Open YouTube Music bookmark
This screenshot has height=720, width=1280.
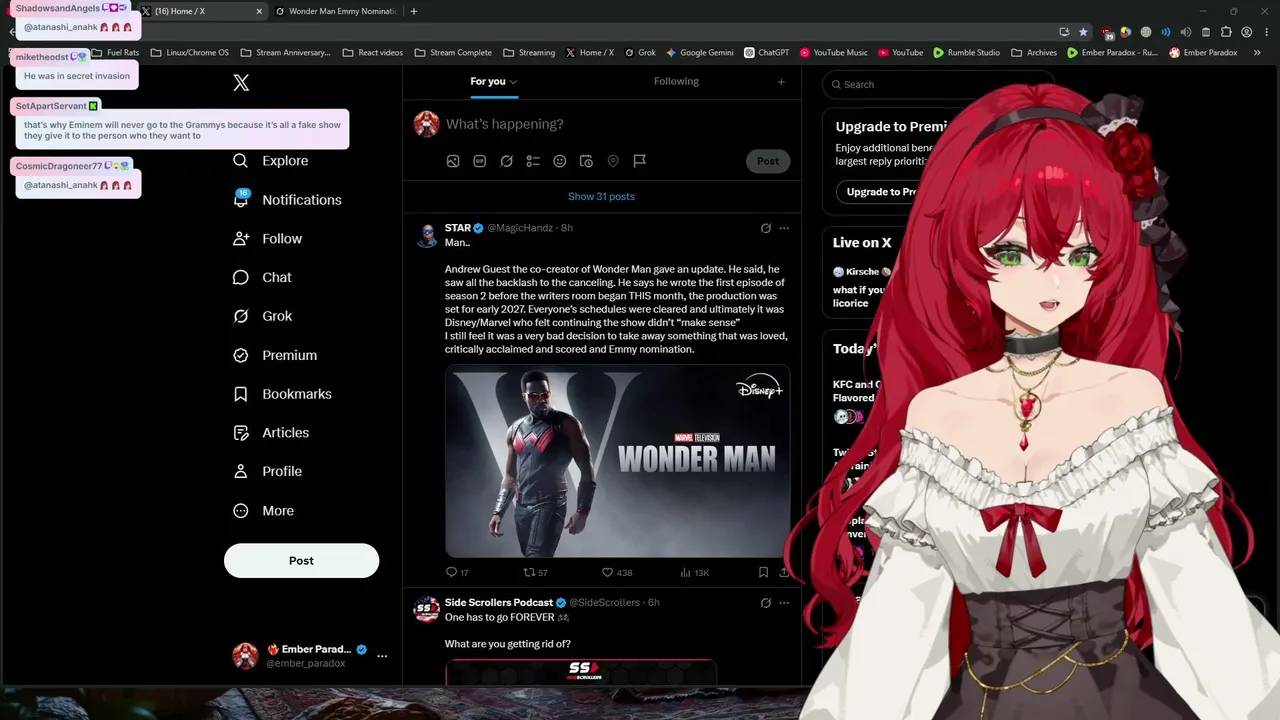833,53
